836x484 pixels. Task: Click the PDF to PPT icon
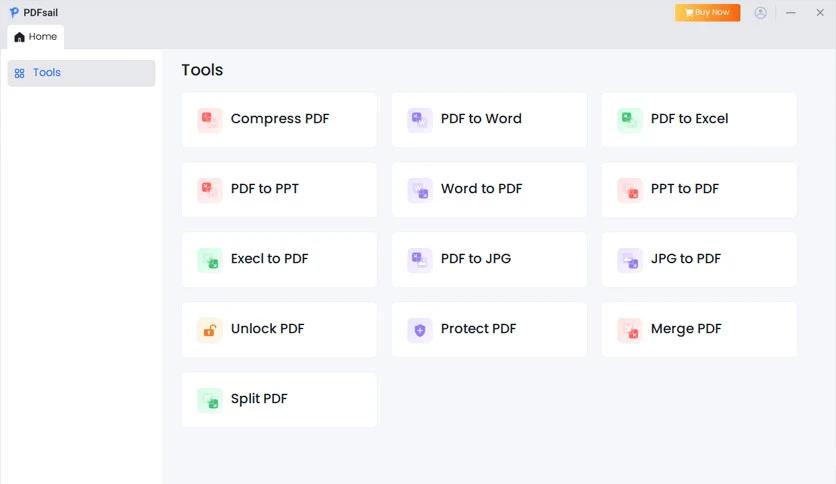(210, 190)
